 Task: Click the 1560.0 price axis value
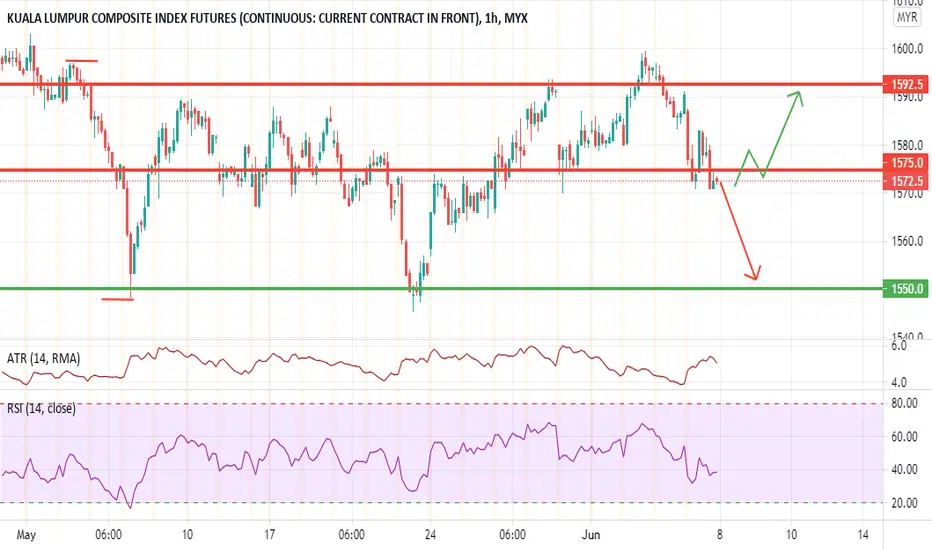click(907, 241)
